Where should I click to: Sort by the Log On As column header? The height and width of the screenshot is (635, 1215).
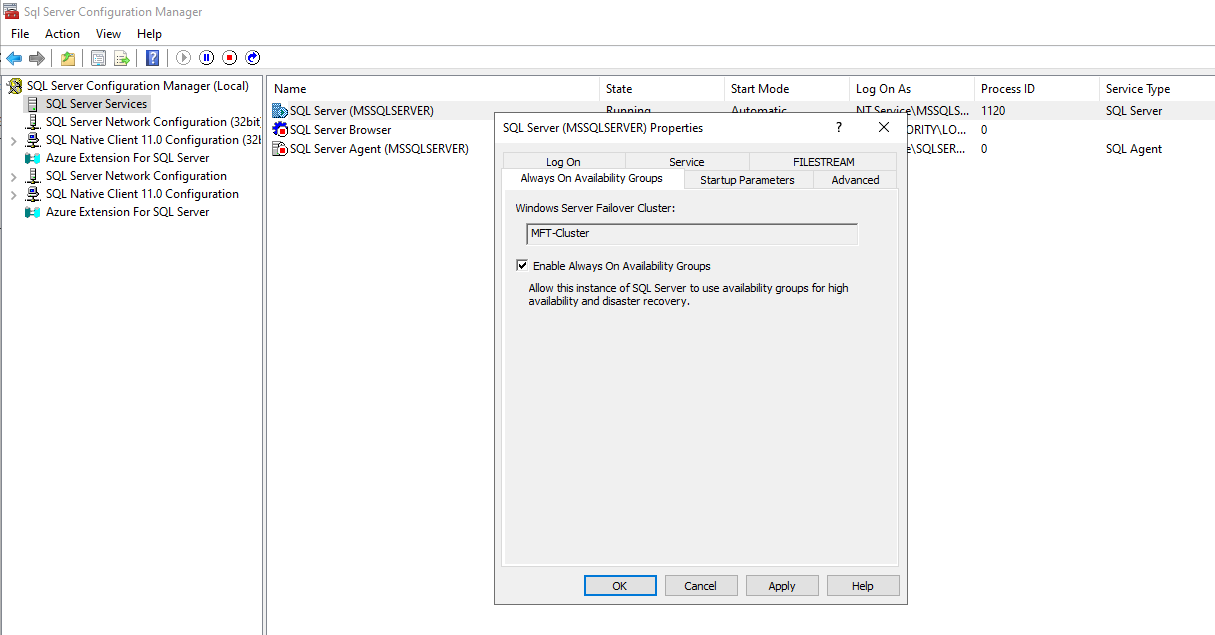(x=912, y=89)
